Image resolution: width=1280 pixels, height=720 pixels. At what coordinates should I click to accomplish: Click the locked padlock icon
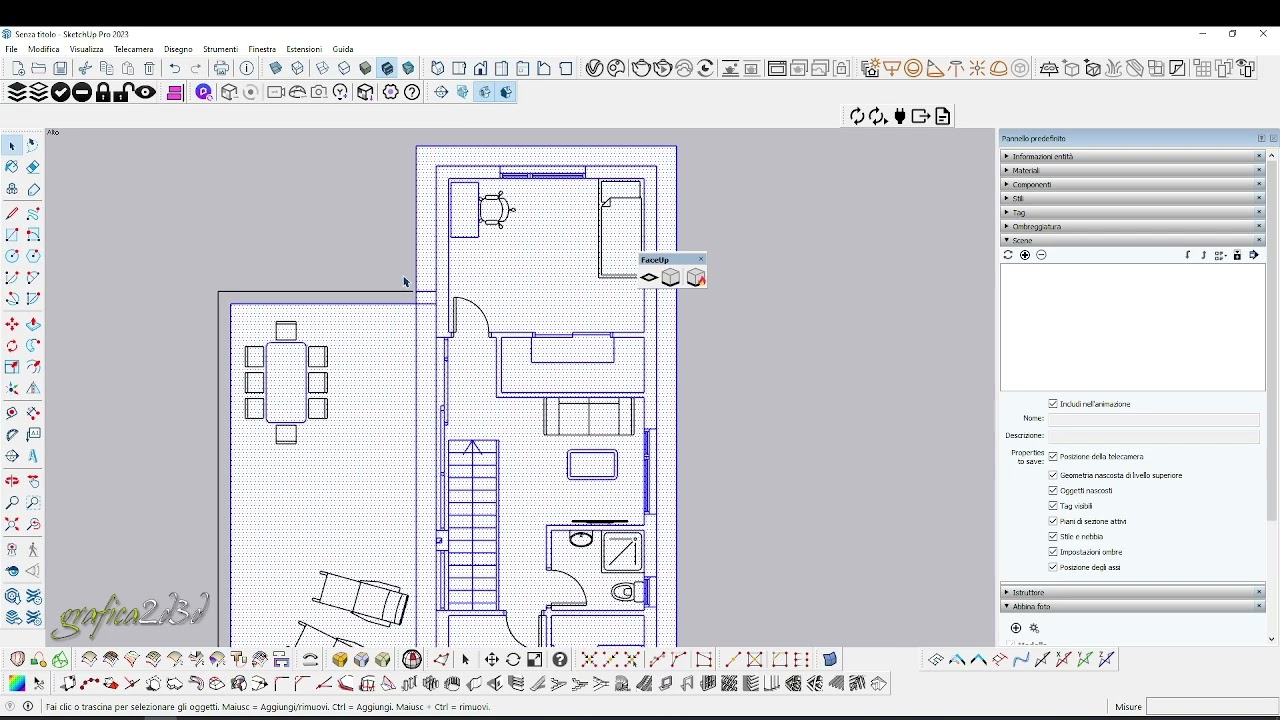[x=103, y=92]
